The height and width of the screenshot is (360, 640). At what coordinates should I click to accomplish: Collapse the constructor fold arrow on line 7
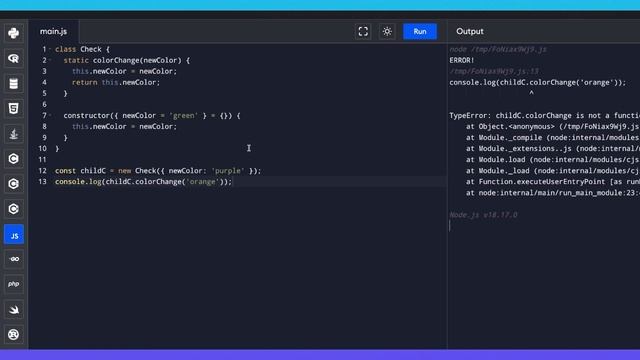tap(50, 116)
